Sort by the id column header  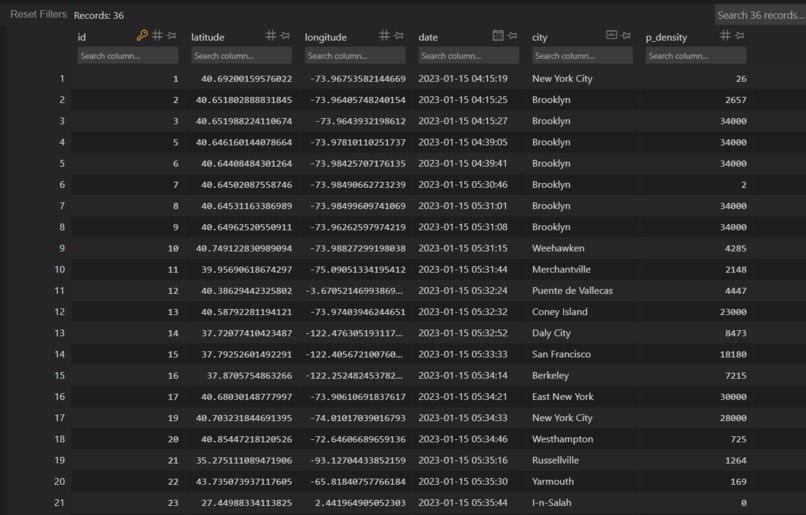[82, 37]
